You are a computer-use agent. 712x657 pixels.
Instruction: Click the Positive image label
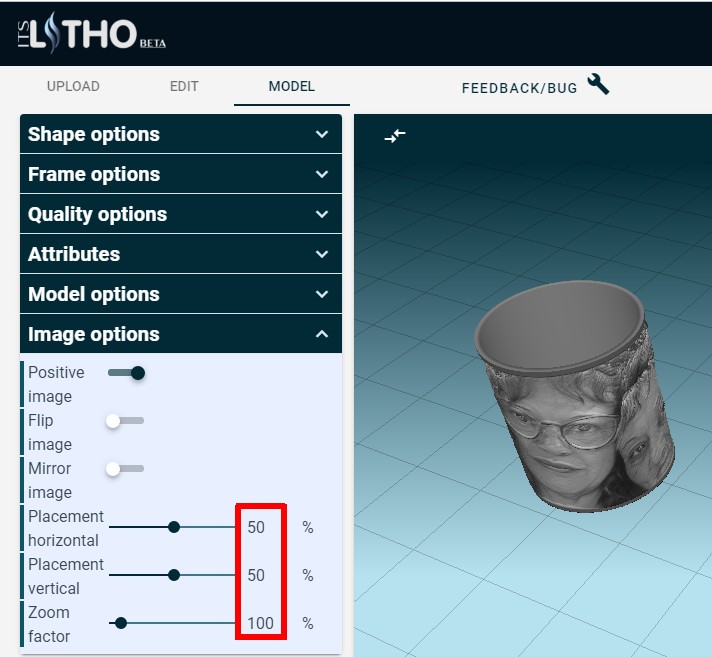tap(56, 384)
